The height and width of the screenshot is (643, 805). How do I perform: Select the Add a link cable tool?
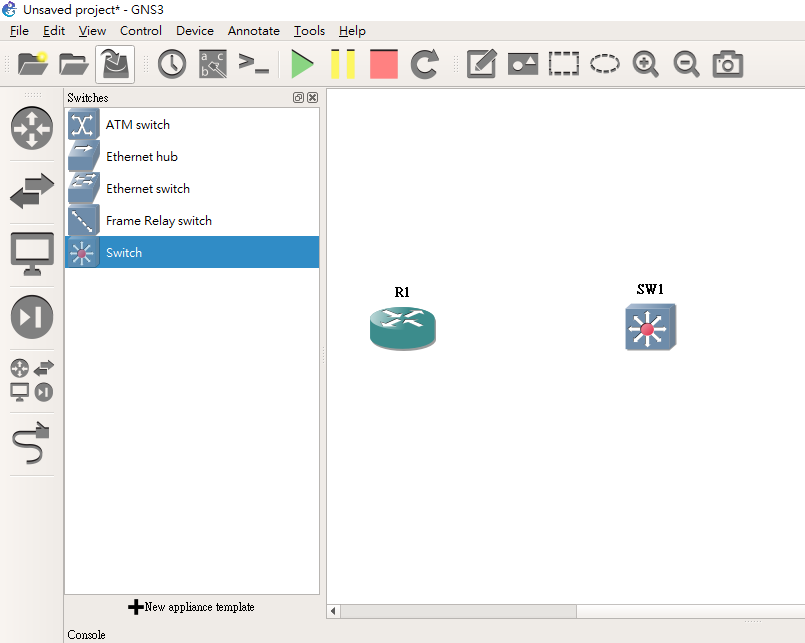point(32,443)
